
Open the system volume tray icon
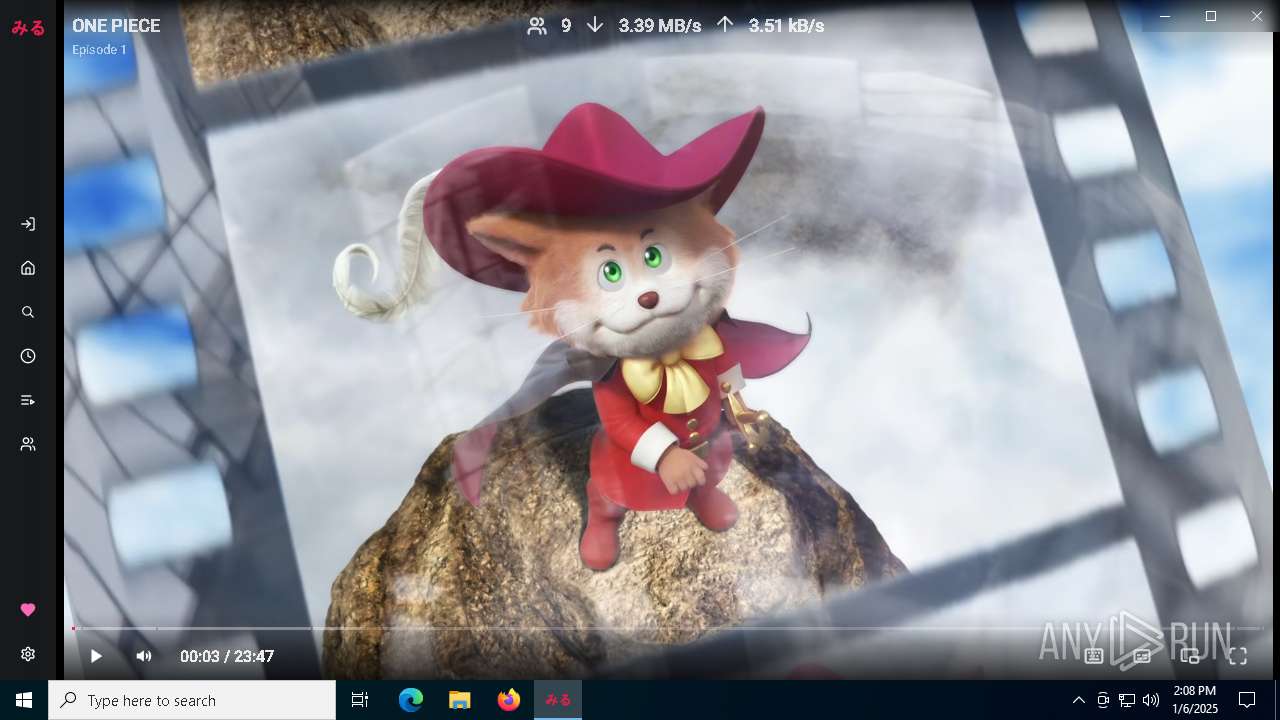pos(1151,700)
